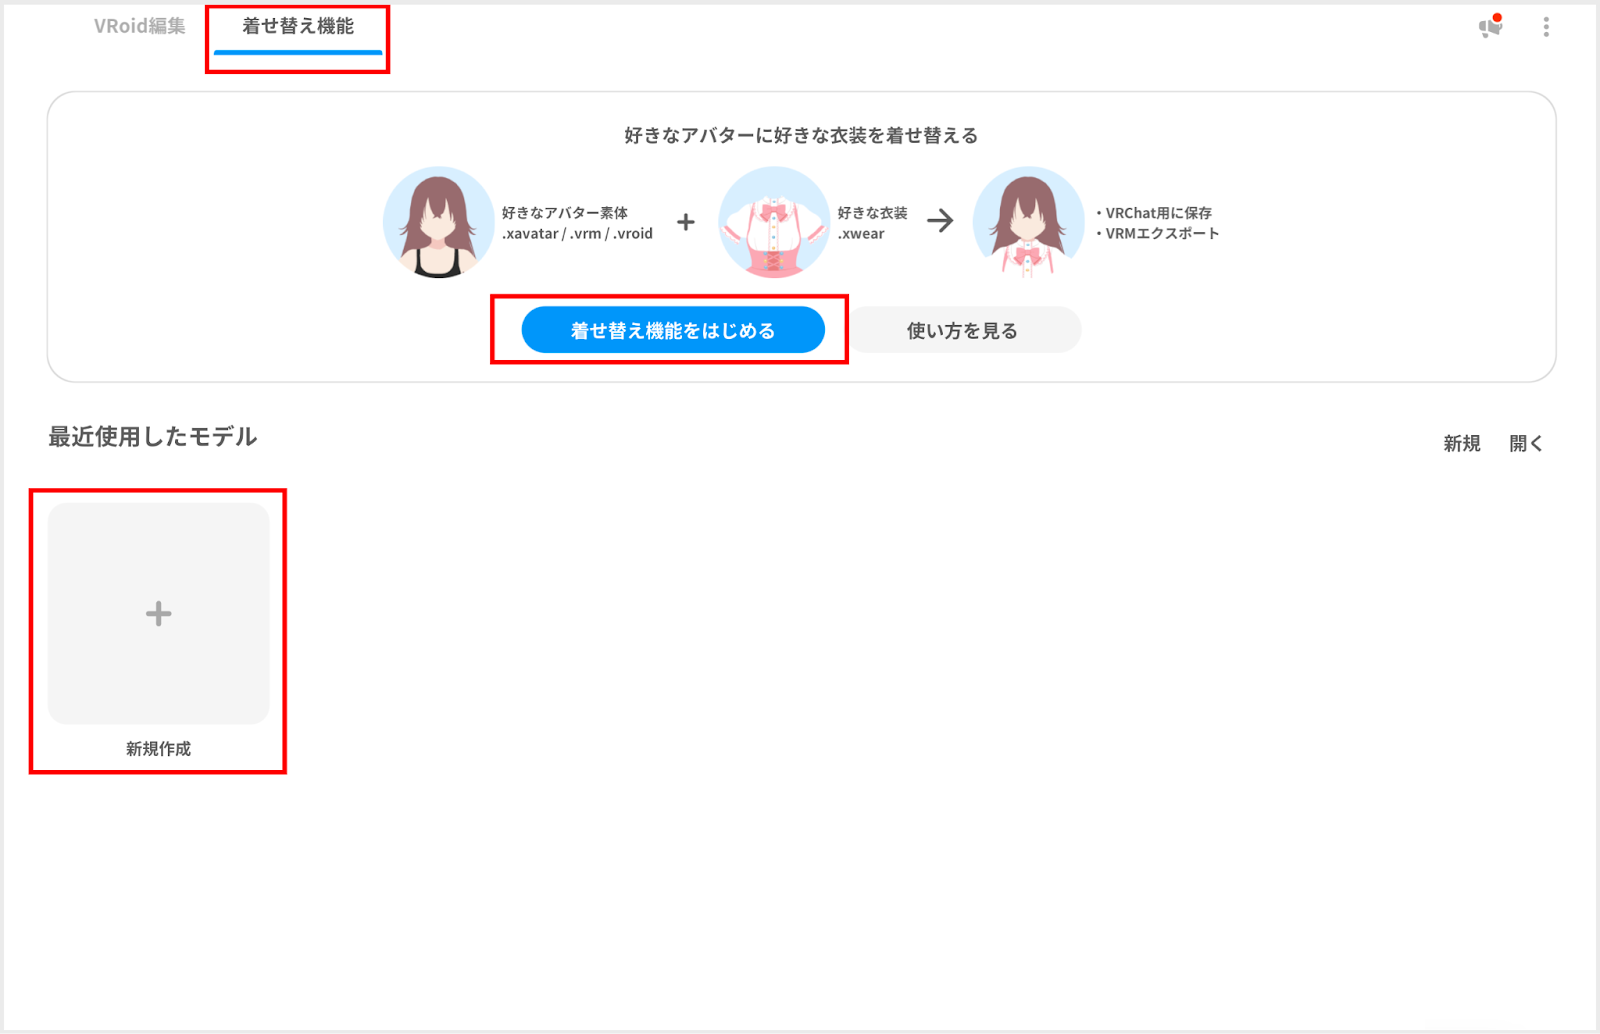
Task: Click the plus icon in the new model tile
Action: point(158,613)
